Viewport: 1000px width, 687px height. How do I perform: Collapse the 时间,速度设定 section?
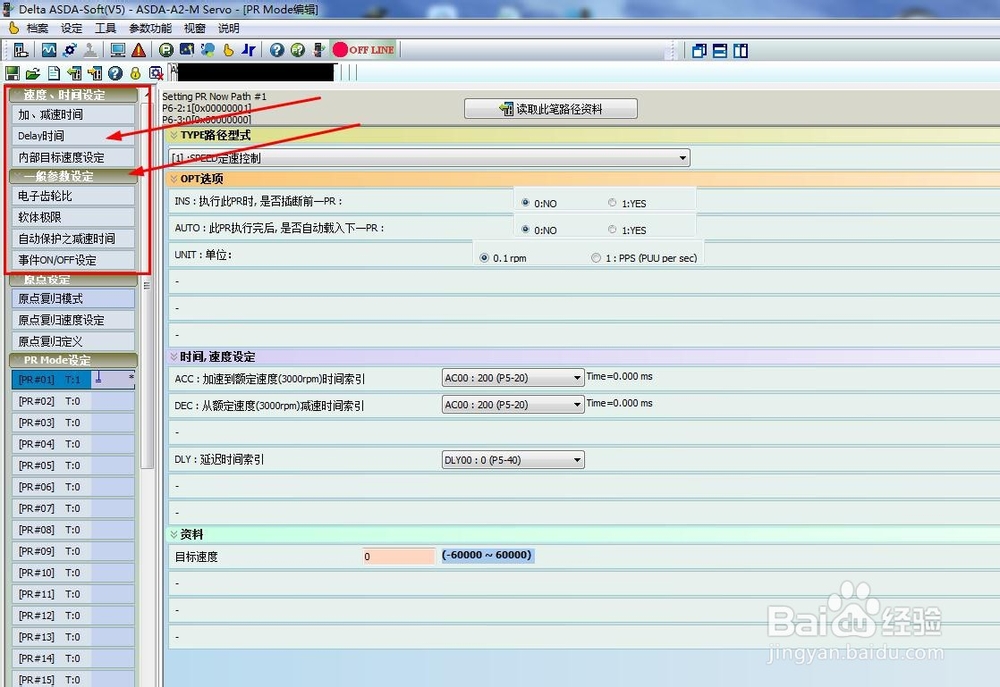173,357
